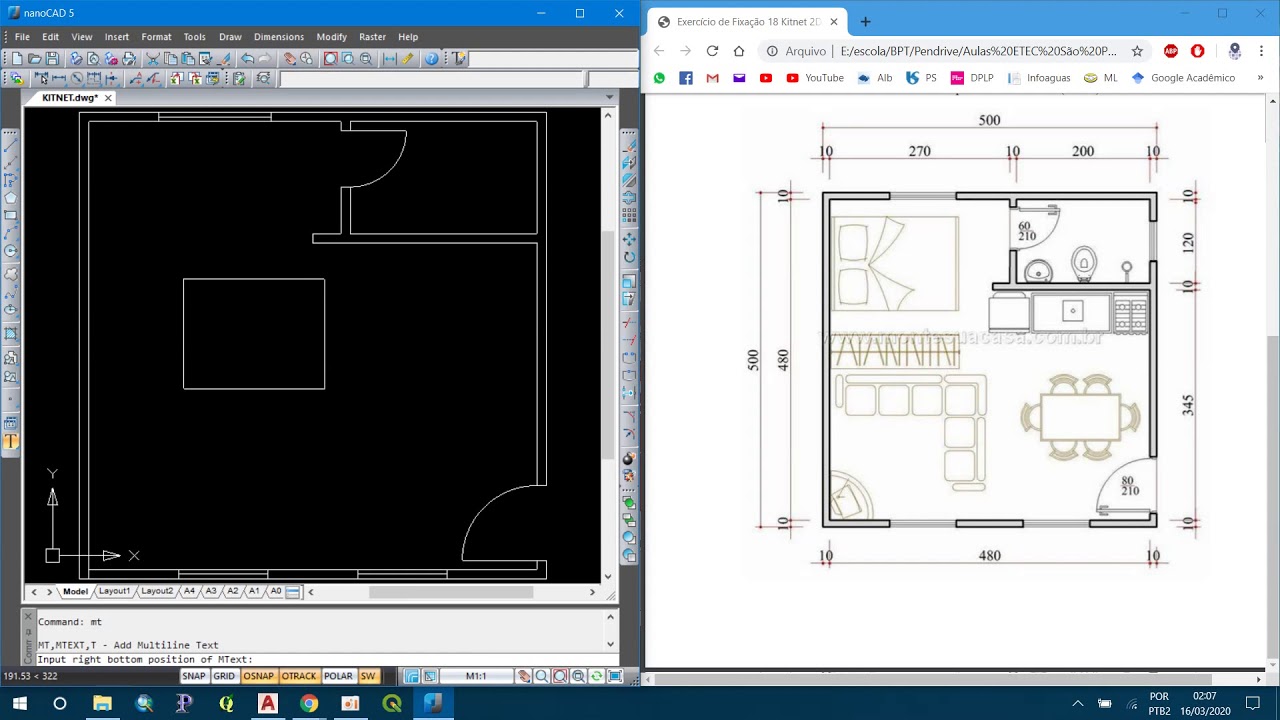This screenshot has width=1280, height=720.
Task: Open the Raster menu
Action: click(372, 37)
